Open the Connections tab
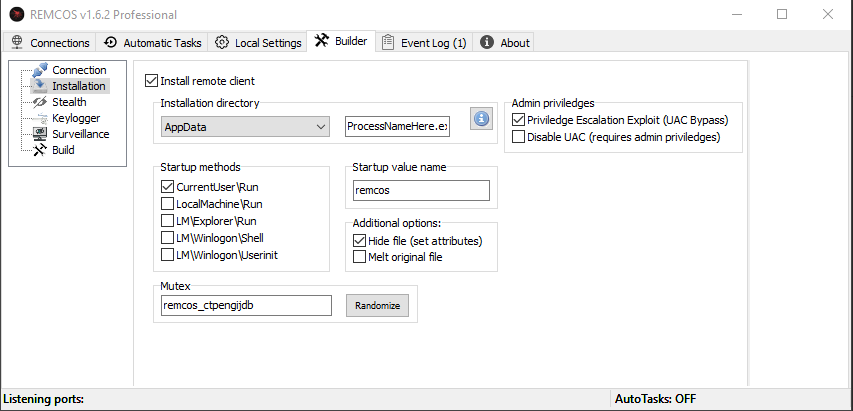This screenshot has height=411, width=853. coord(50,42)
